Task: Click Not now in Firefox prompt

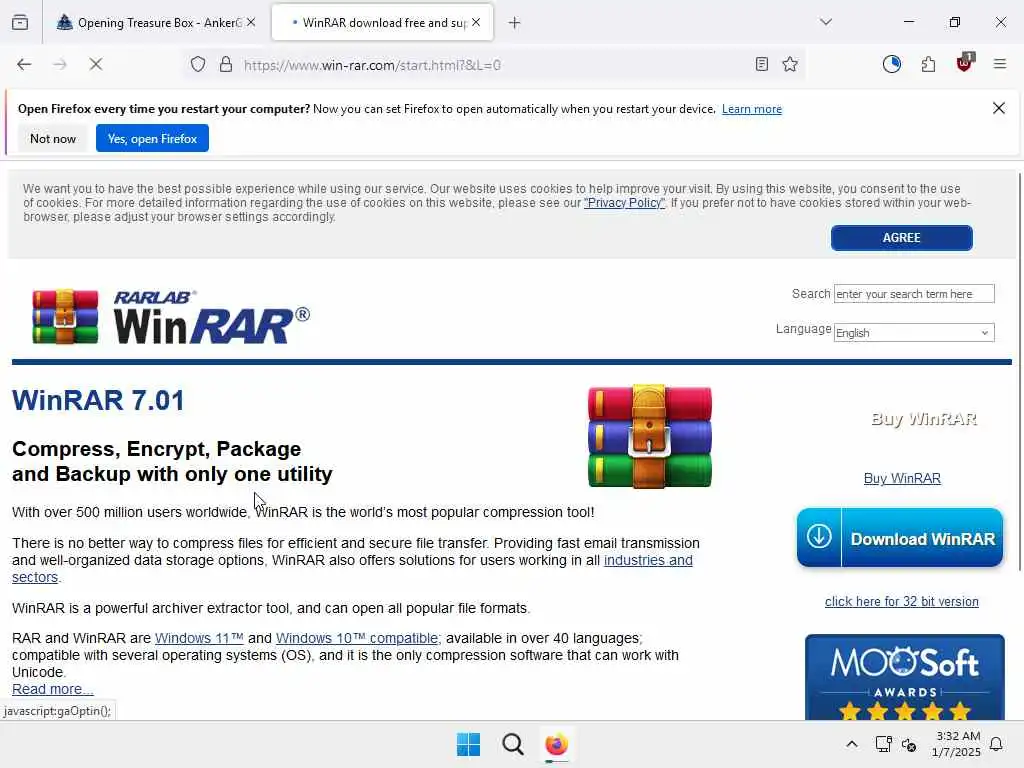Action: click(x=53, y=138)
